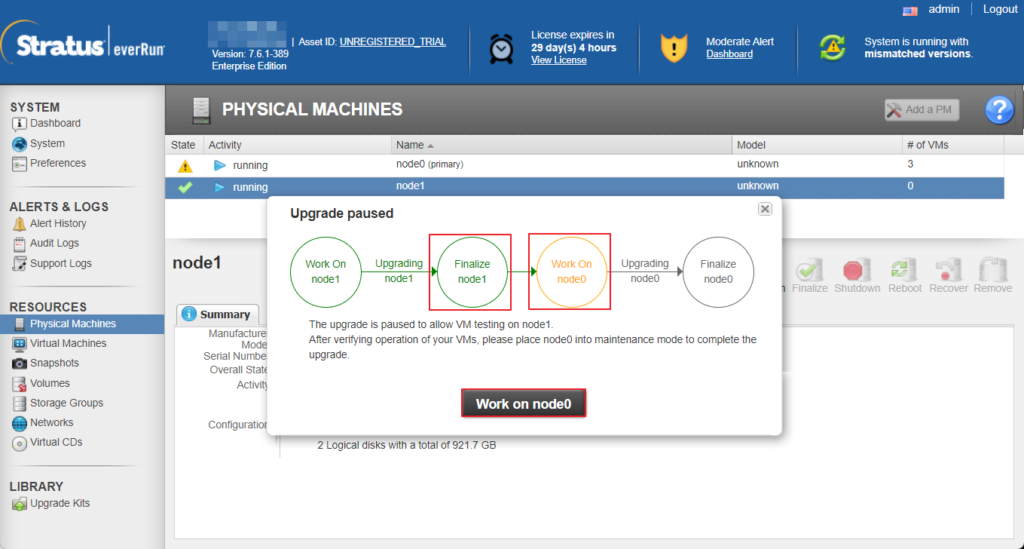The image size is (1024, 549).
Task: Click the Work On node0 circle
Action: (571, 272)
